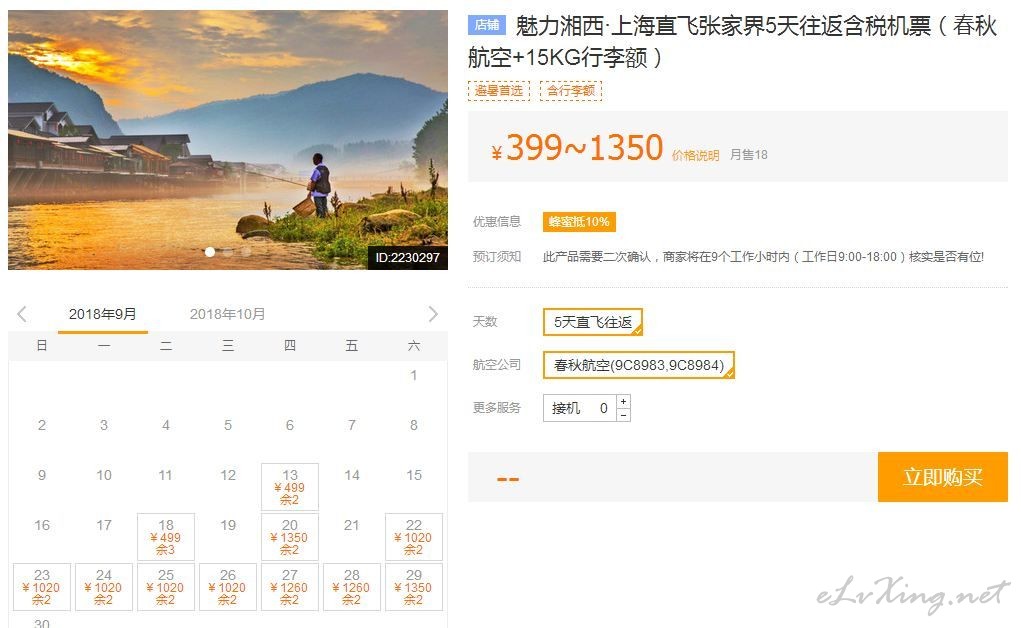Select September 28 priced ¥1260
Image resolution: width=1021 pixels, height=628 pixels.
pos(352,587)
